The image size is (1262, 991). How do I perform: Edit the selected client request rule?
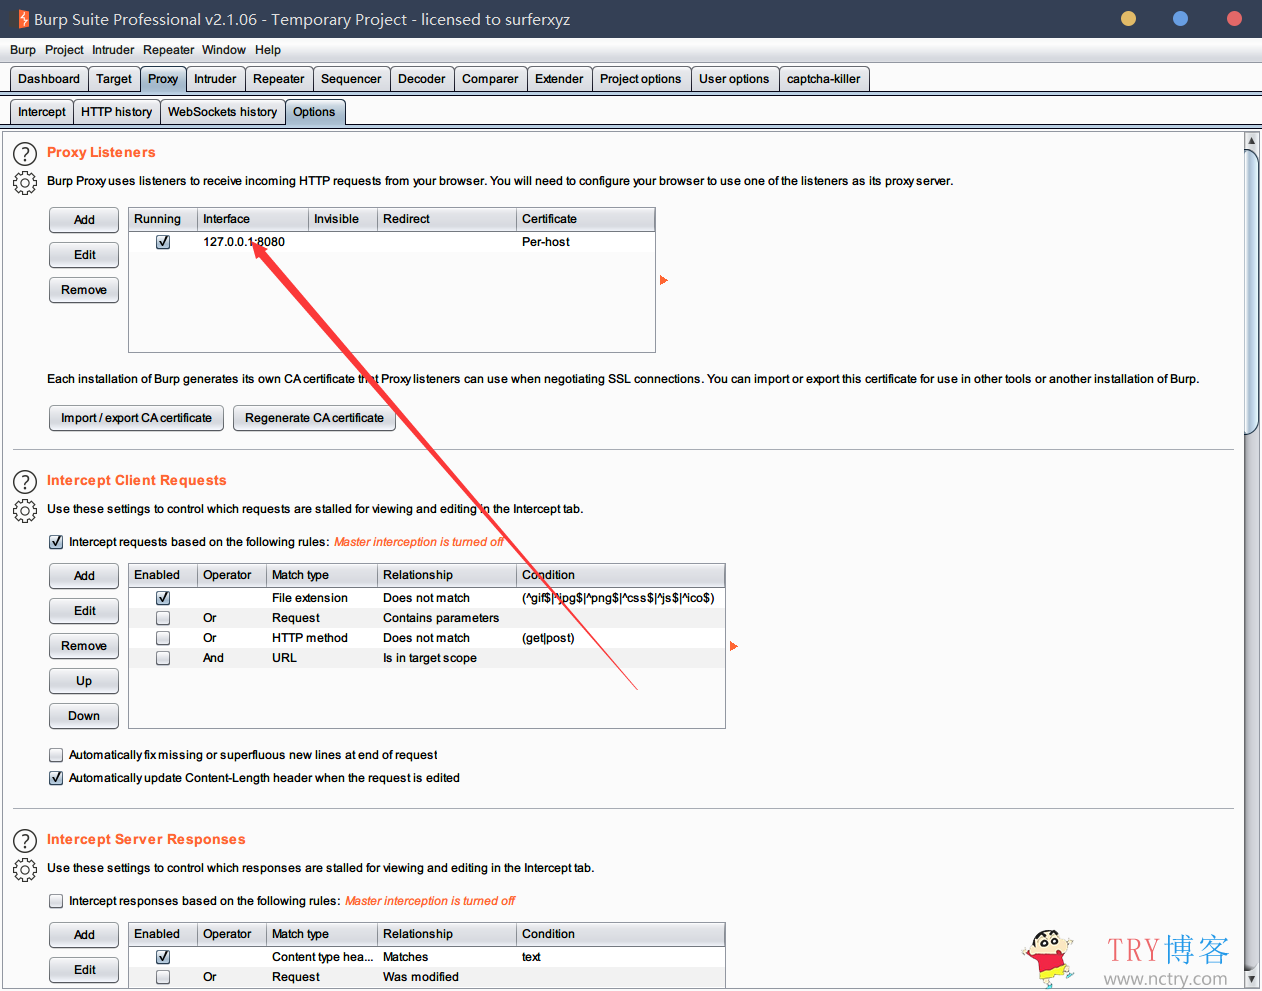click(x=84, y=611)
